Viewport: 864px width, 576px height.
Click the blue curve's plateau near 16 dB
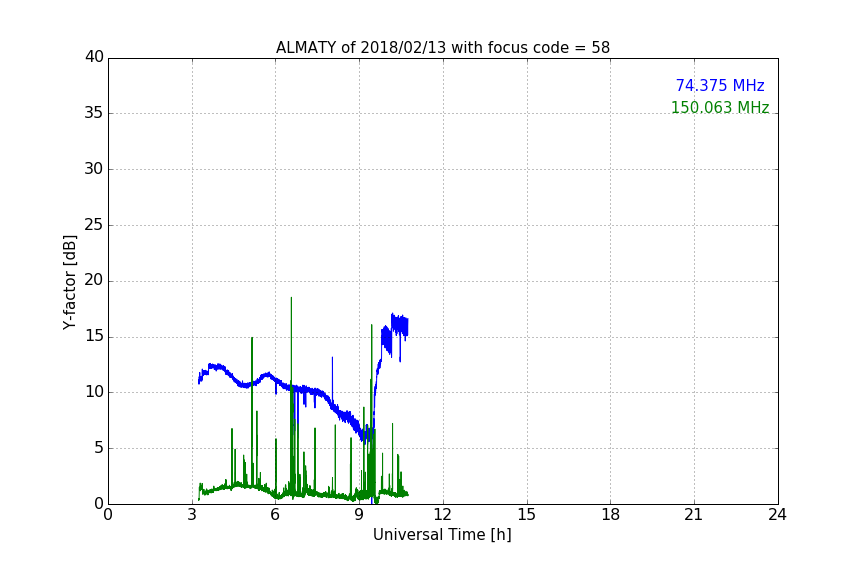[x=400, y=325]
